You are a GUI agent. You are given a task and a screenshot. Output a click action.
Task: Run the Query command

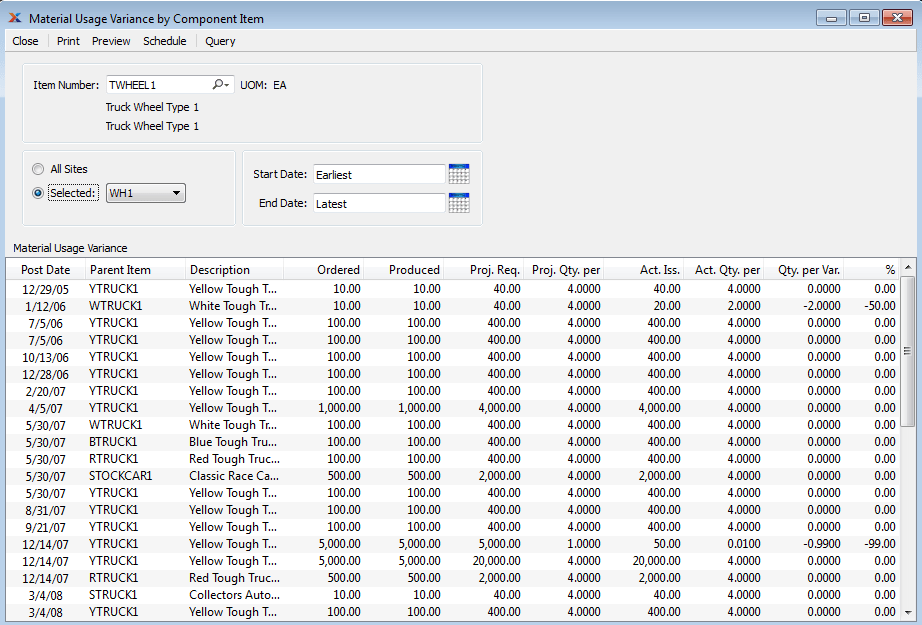click(219, 41)
